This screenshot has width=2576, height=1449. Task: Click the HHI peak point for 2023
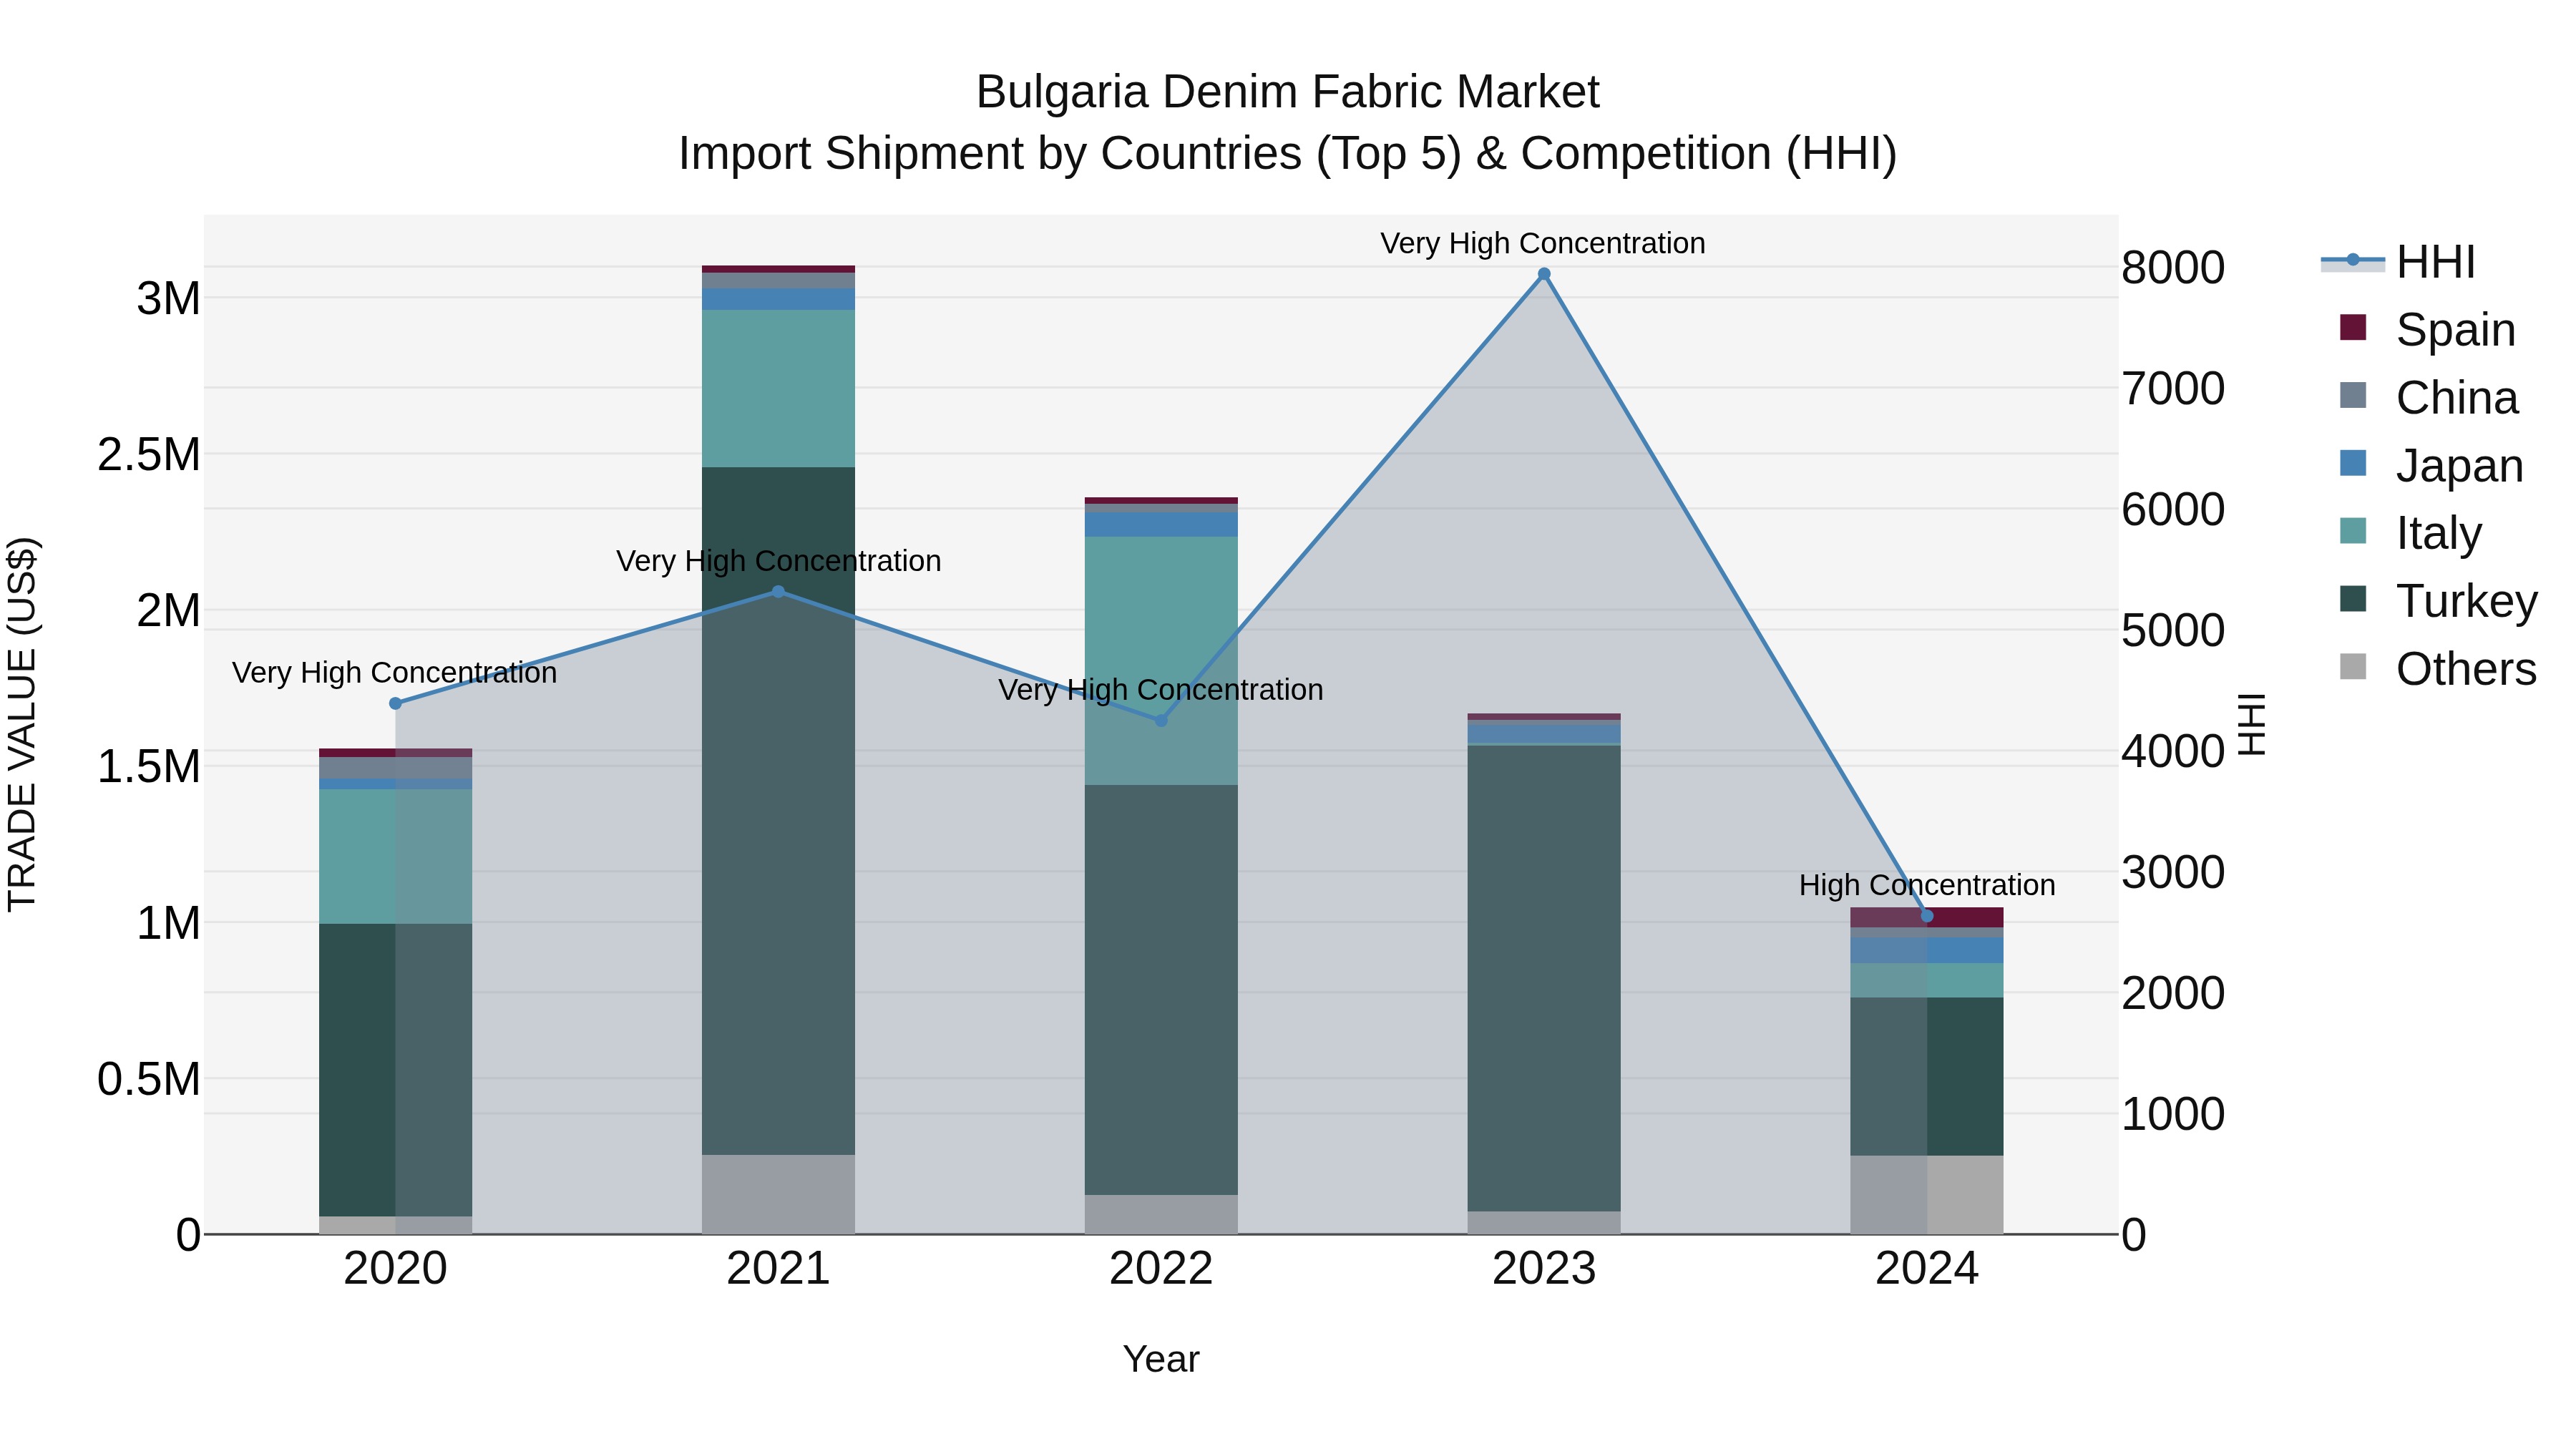tap(1544, 273)
